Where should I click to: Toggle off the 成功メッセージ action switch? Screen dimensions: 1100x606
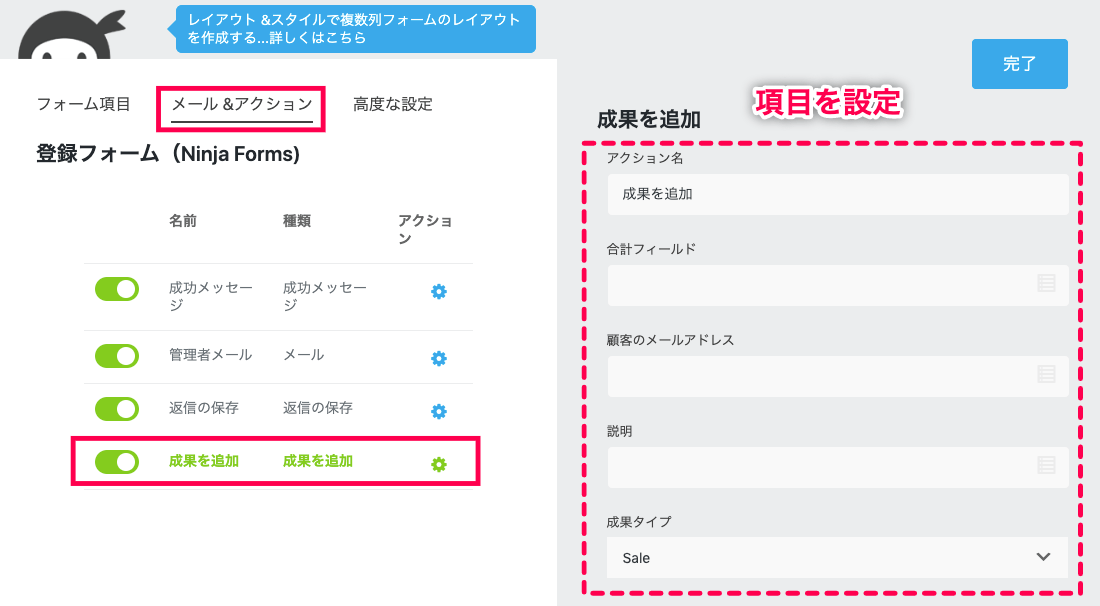(117, 289)
